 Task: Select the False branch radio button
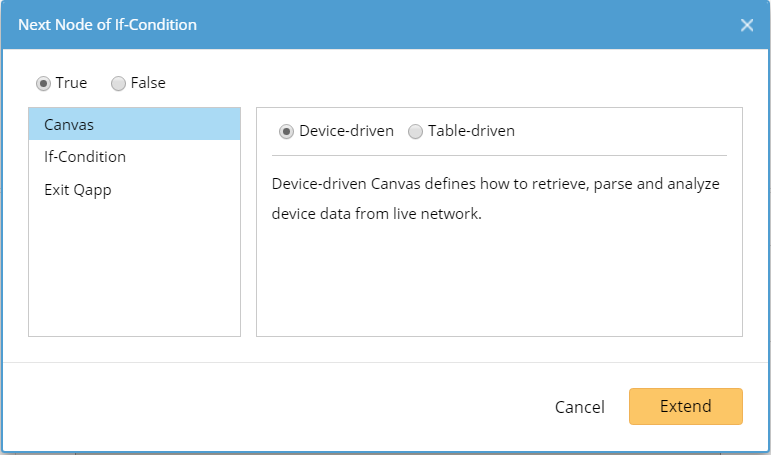tap(118, 83)
